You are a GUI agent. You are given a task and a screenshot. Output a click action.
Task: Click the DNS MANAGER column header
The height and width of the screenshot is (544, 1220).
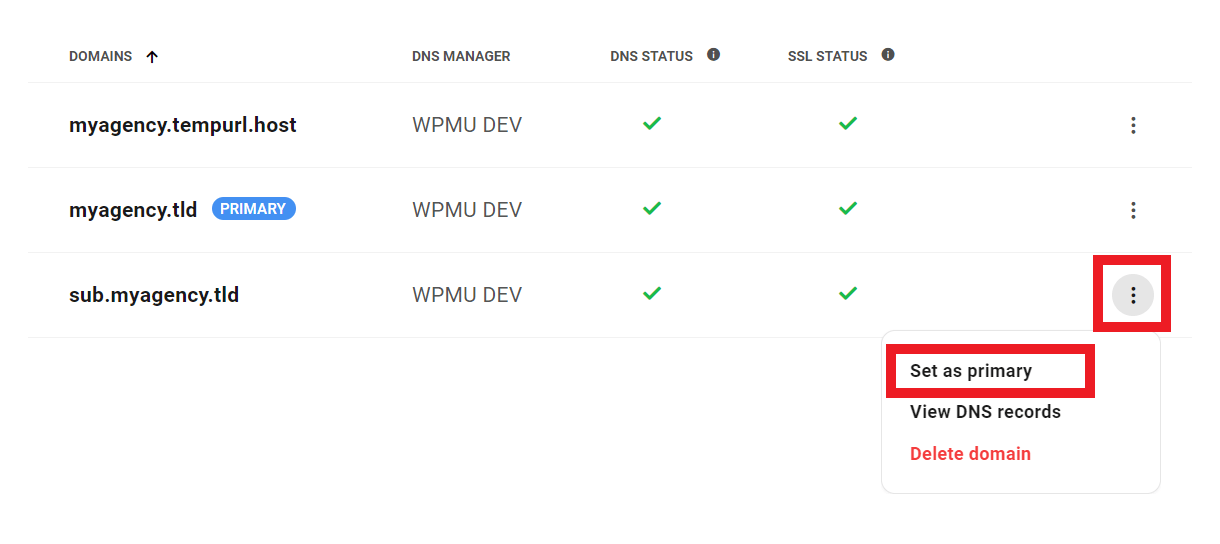point(461,56)
